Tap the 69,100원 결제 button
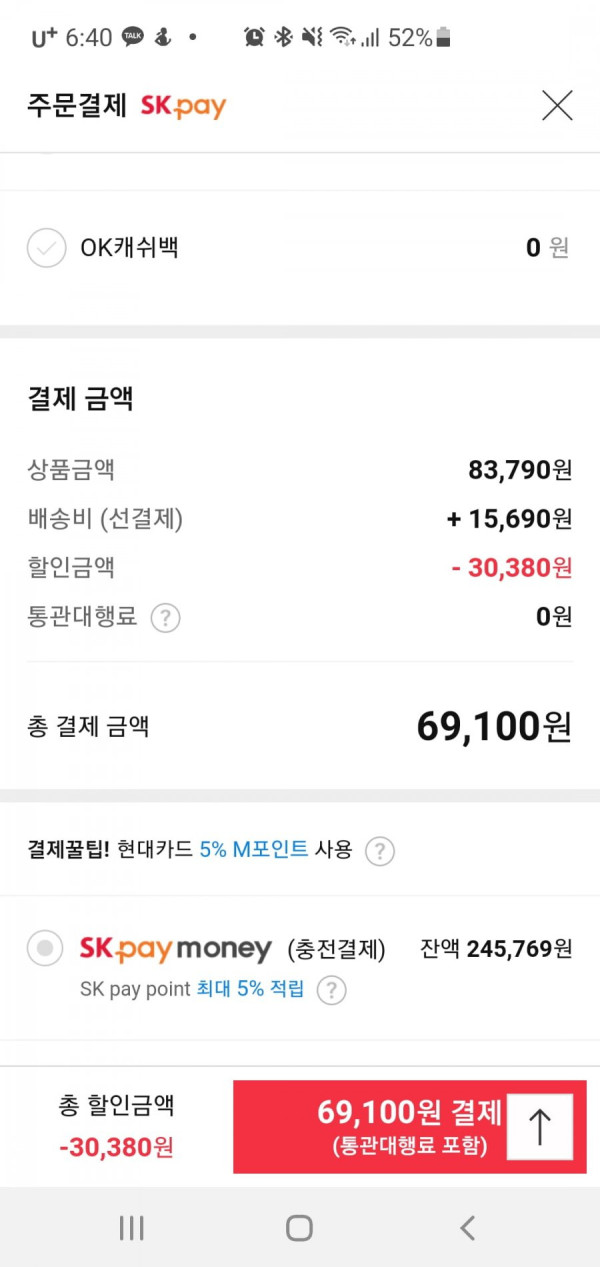This screenshot has height=1267, width=600. point(410,1127)
